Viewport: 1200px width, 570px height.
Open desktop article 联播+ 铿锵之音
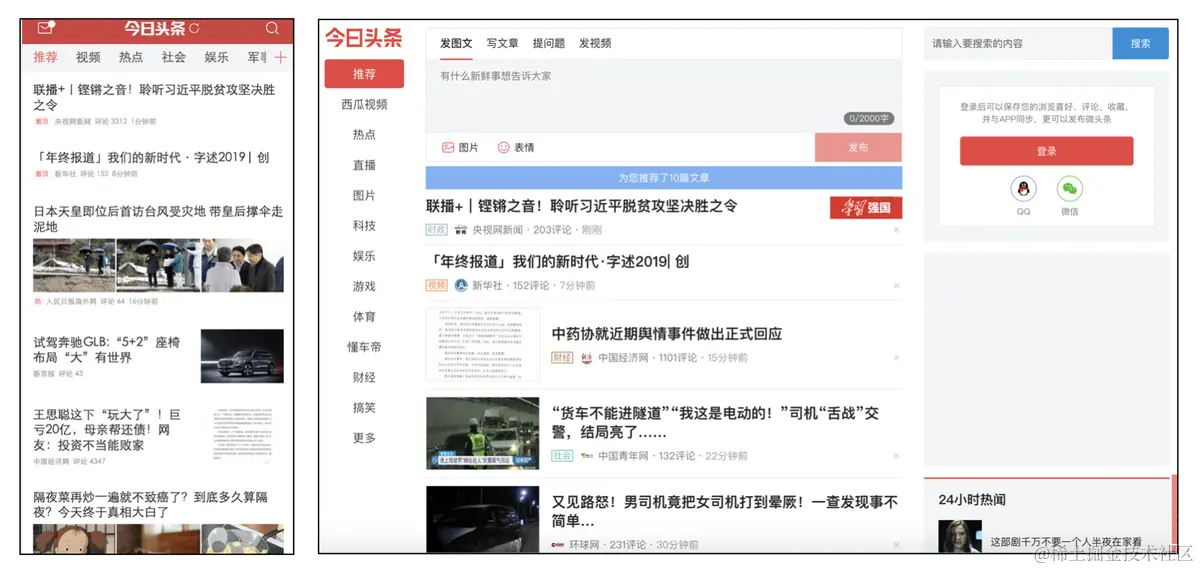pyautogui.click(x=582, y=206)
